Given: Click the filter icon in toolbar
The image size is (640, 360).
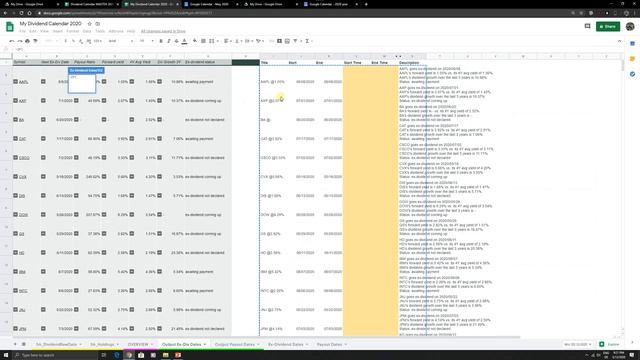Looking at the screenshot, I should coord(295,41).
